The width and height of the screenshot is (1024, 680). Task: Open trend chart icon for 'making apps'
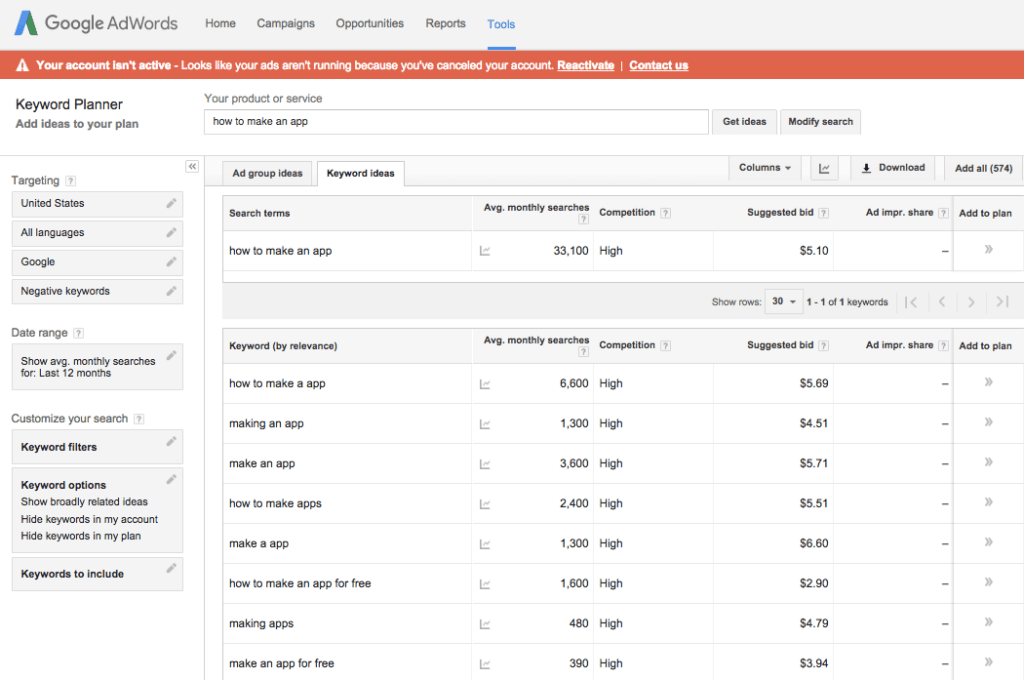coord(485,624)
